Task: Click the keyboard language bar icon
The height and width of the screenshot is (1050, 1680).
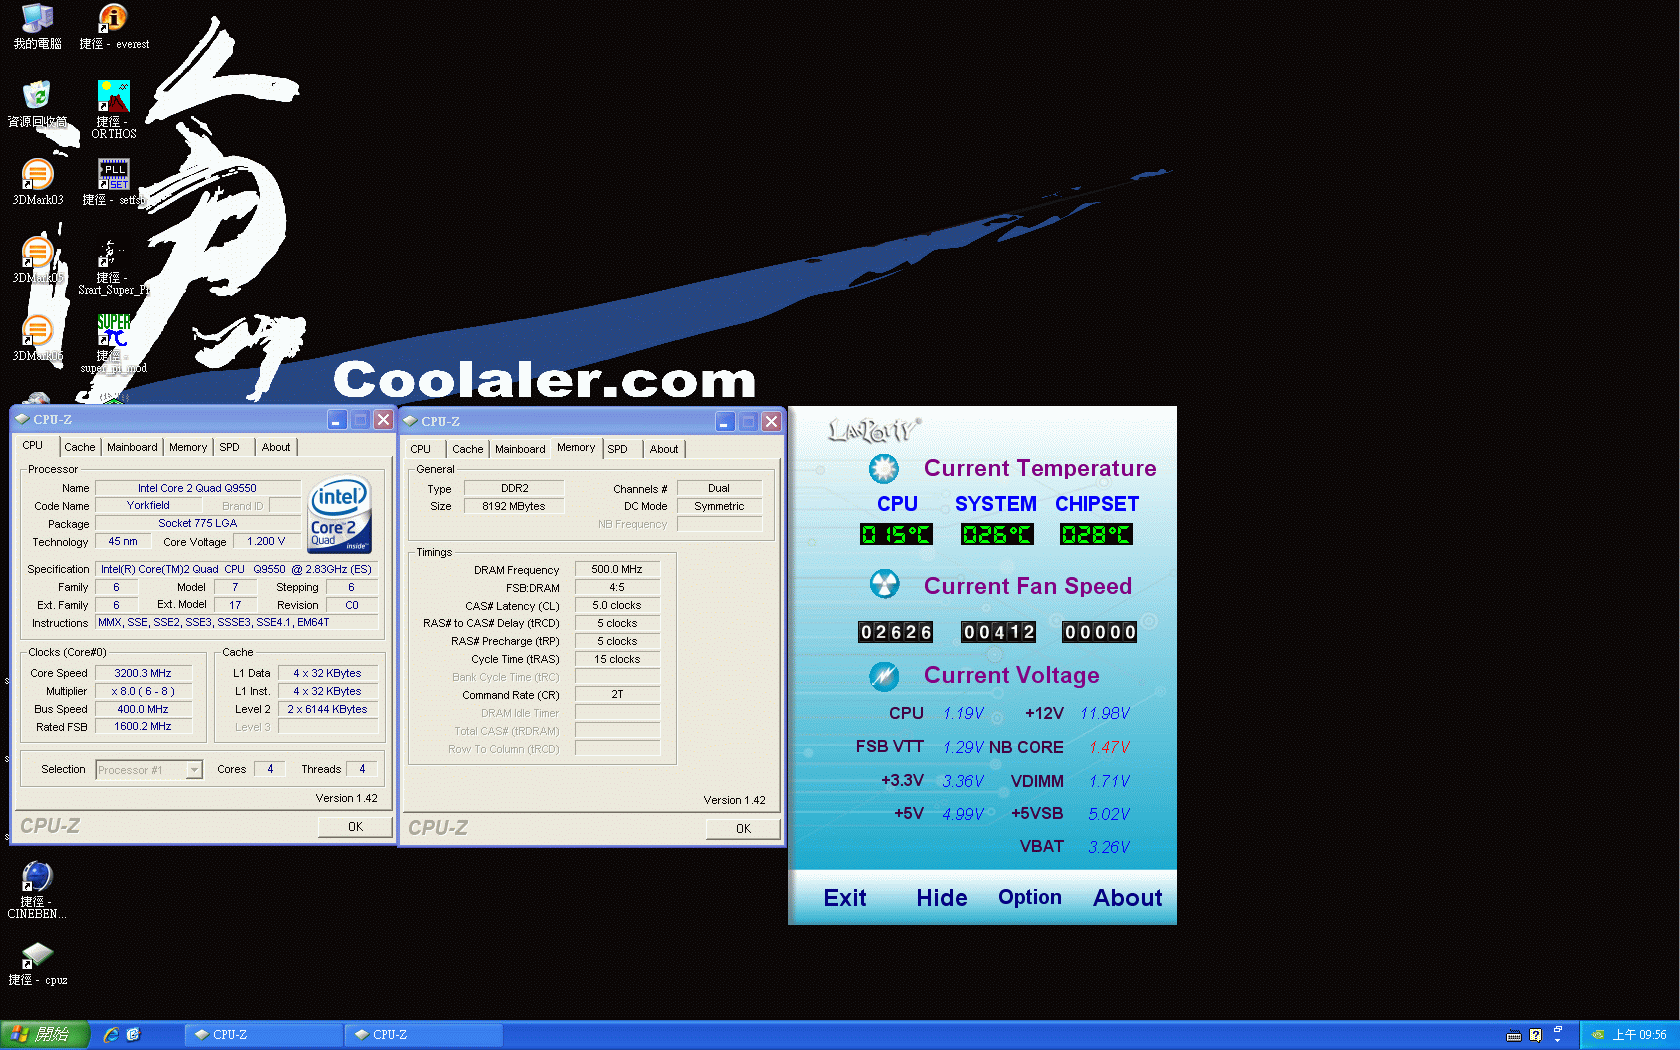Action: pos(1514,1035)
